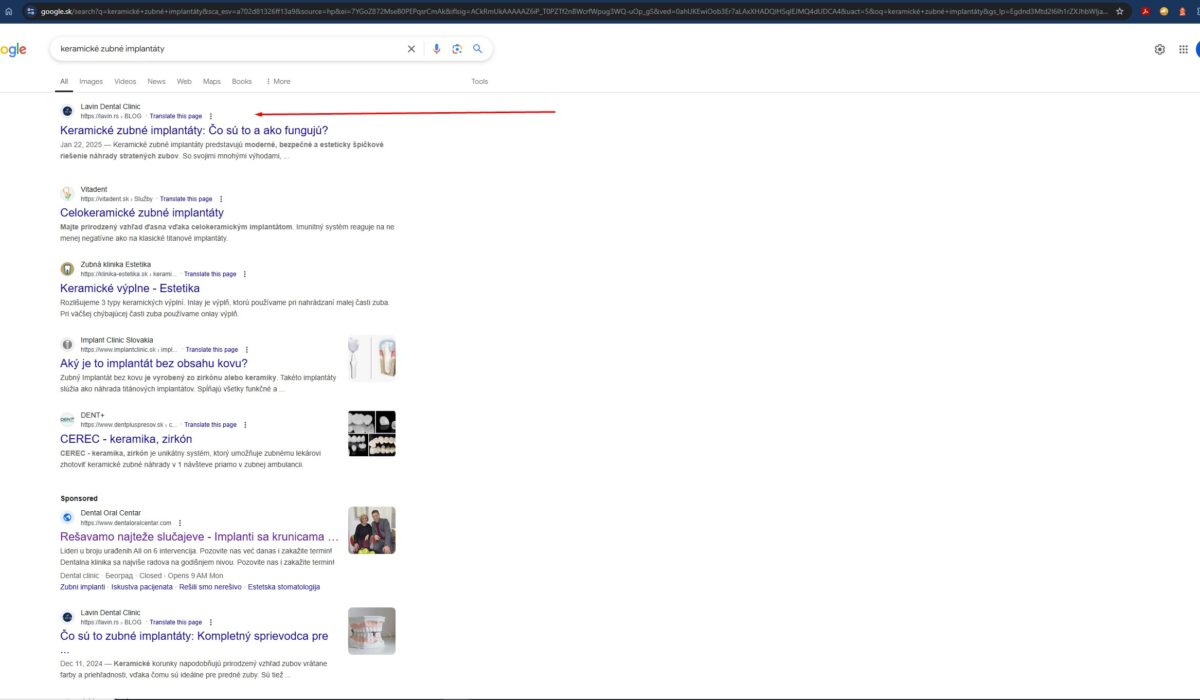Start voice search with microphone icon
This screenshot has height=700, width=1200.
(x=436, y=49)
